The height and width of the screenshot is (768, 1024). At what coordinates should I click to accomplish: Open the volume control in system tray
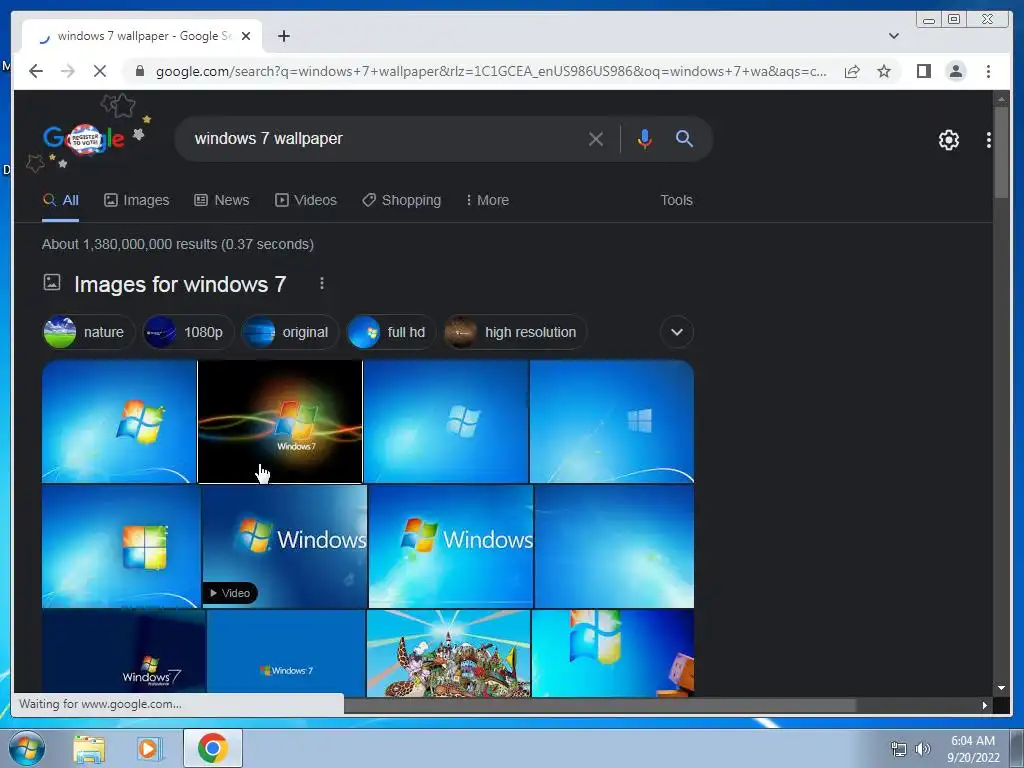[922, 748]
